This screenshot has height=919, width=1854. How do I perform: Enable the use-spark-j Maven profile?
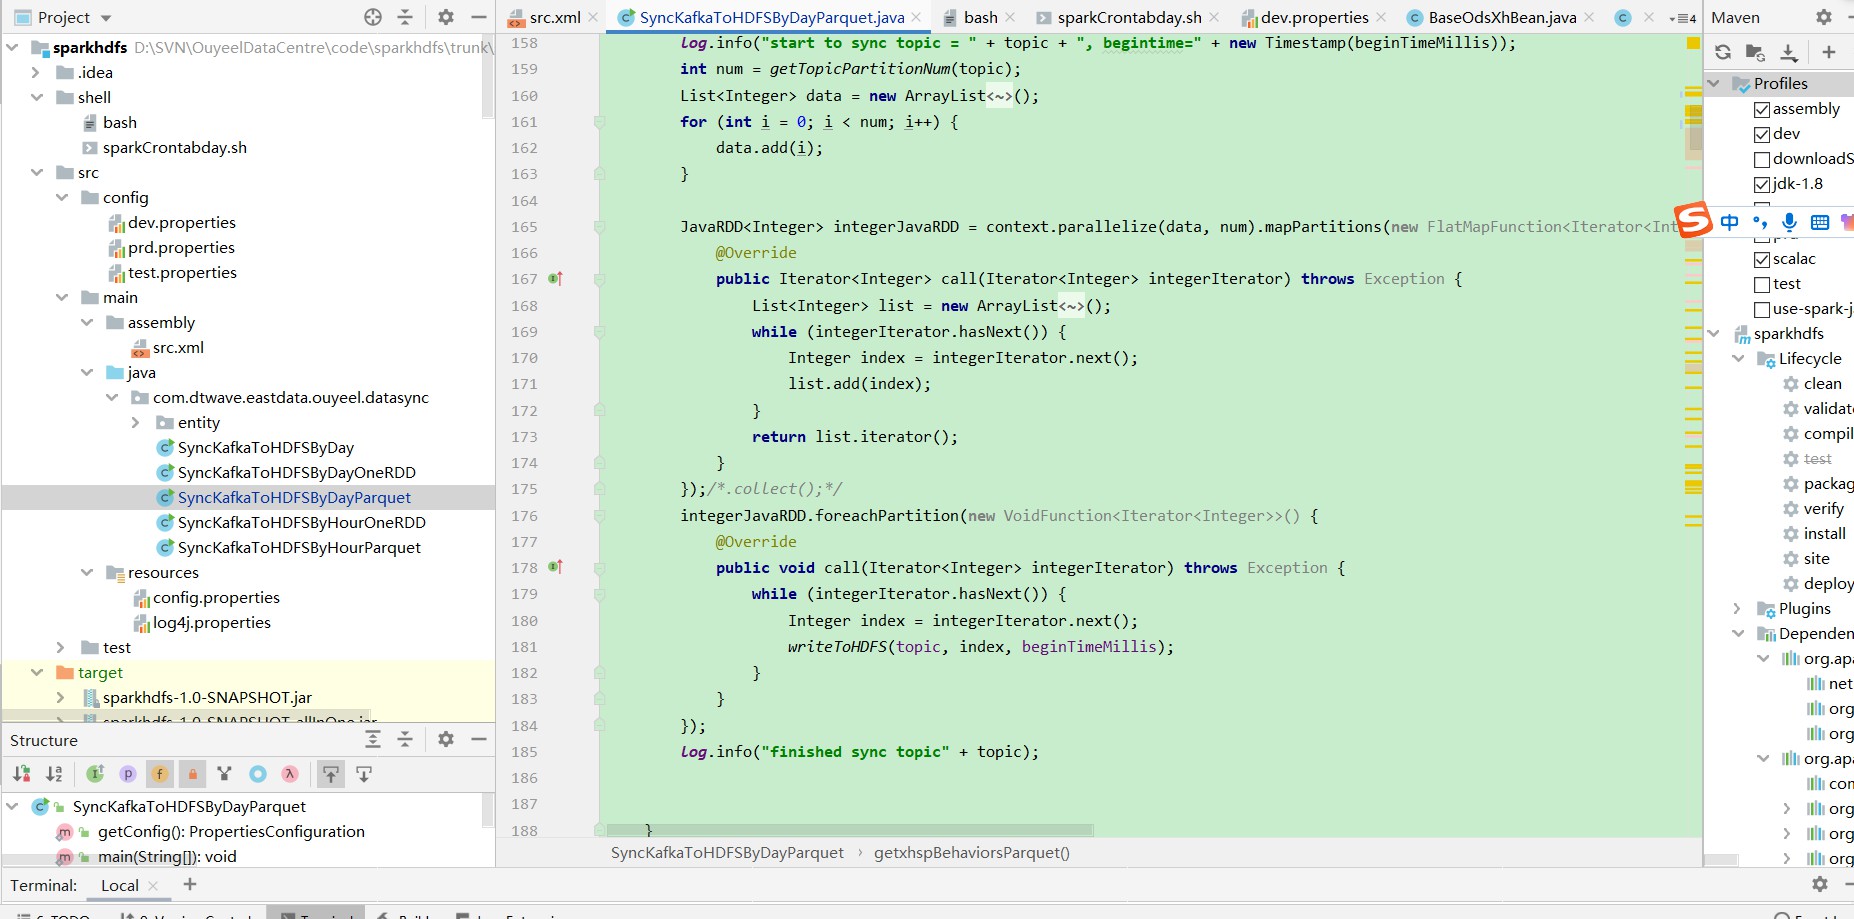click(1762, 309)
